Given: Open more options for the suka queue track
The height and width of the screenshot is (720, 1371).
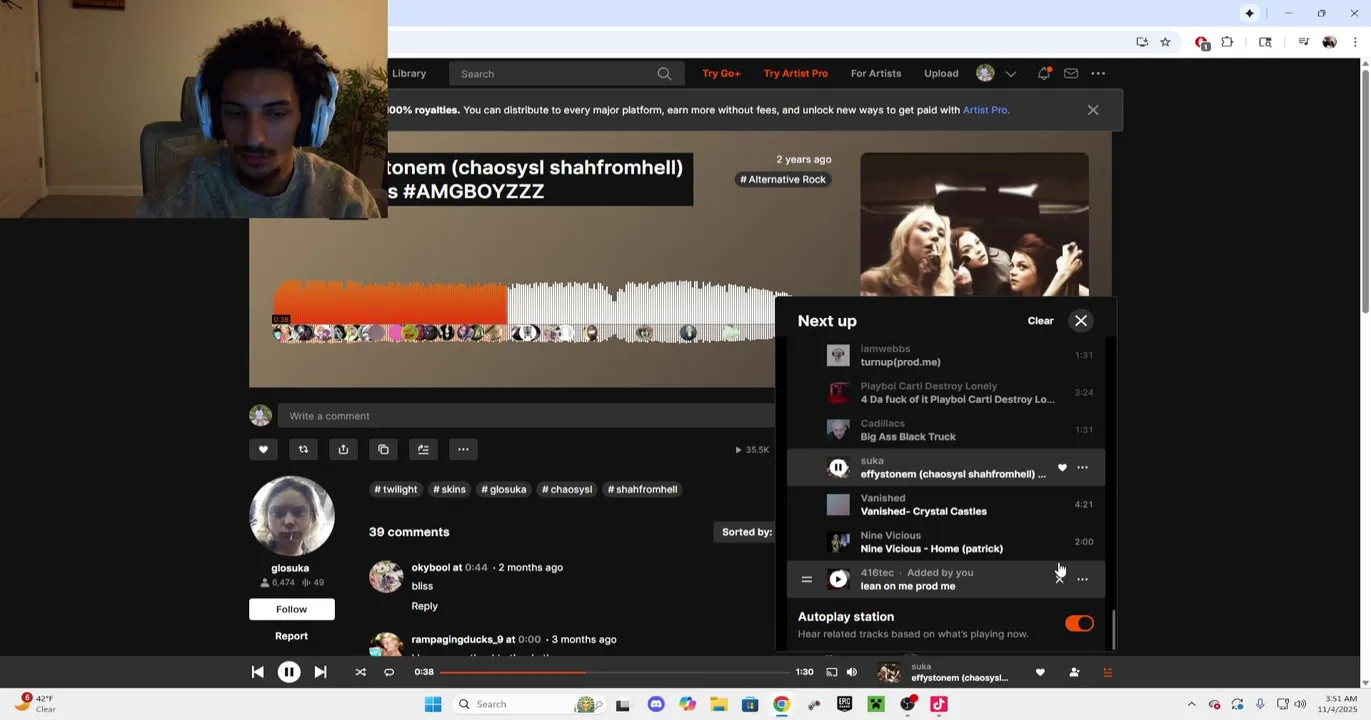Looking at the screenshot, I should point(1082,468).
